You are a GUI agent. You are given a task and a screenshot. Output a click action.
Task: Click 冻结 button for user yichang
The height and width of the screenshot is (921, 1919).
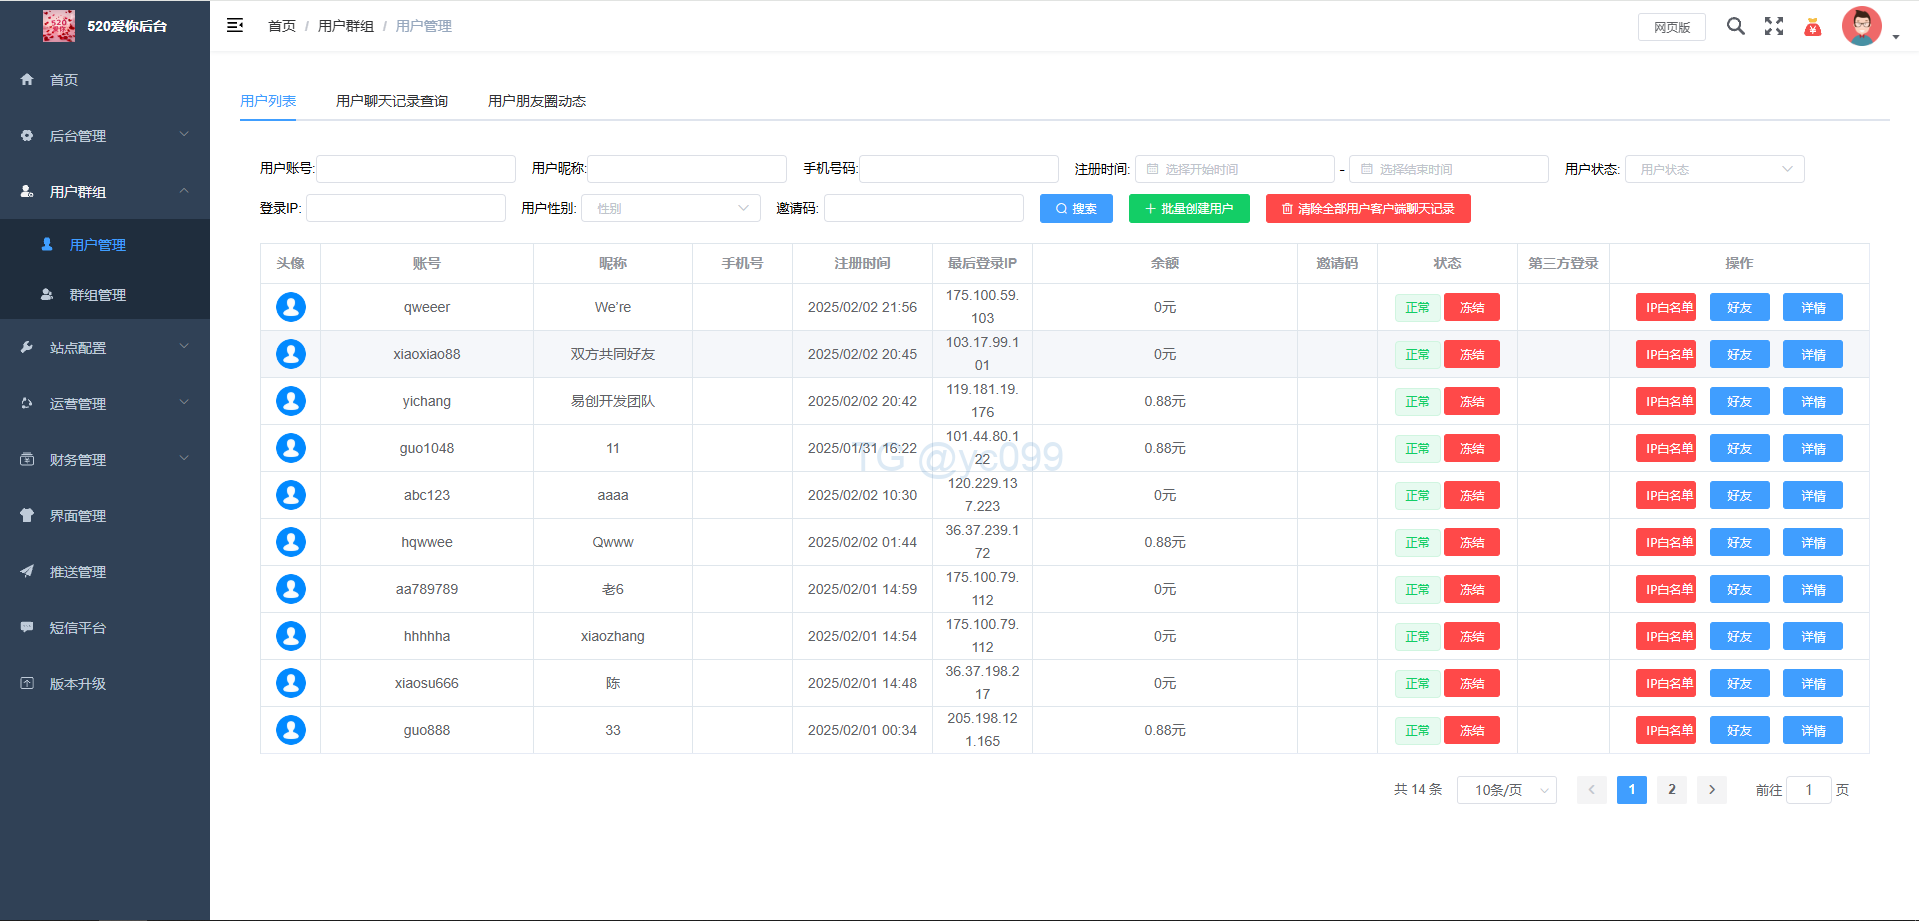tap(1471, 401)
